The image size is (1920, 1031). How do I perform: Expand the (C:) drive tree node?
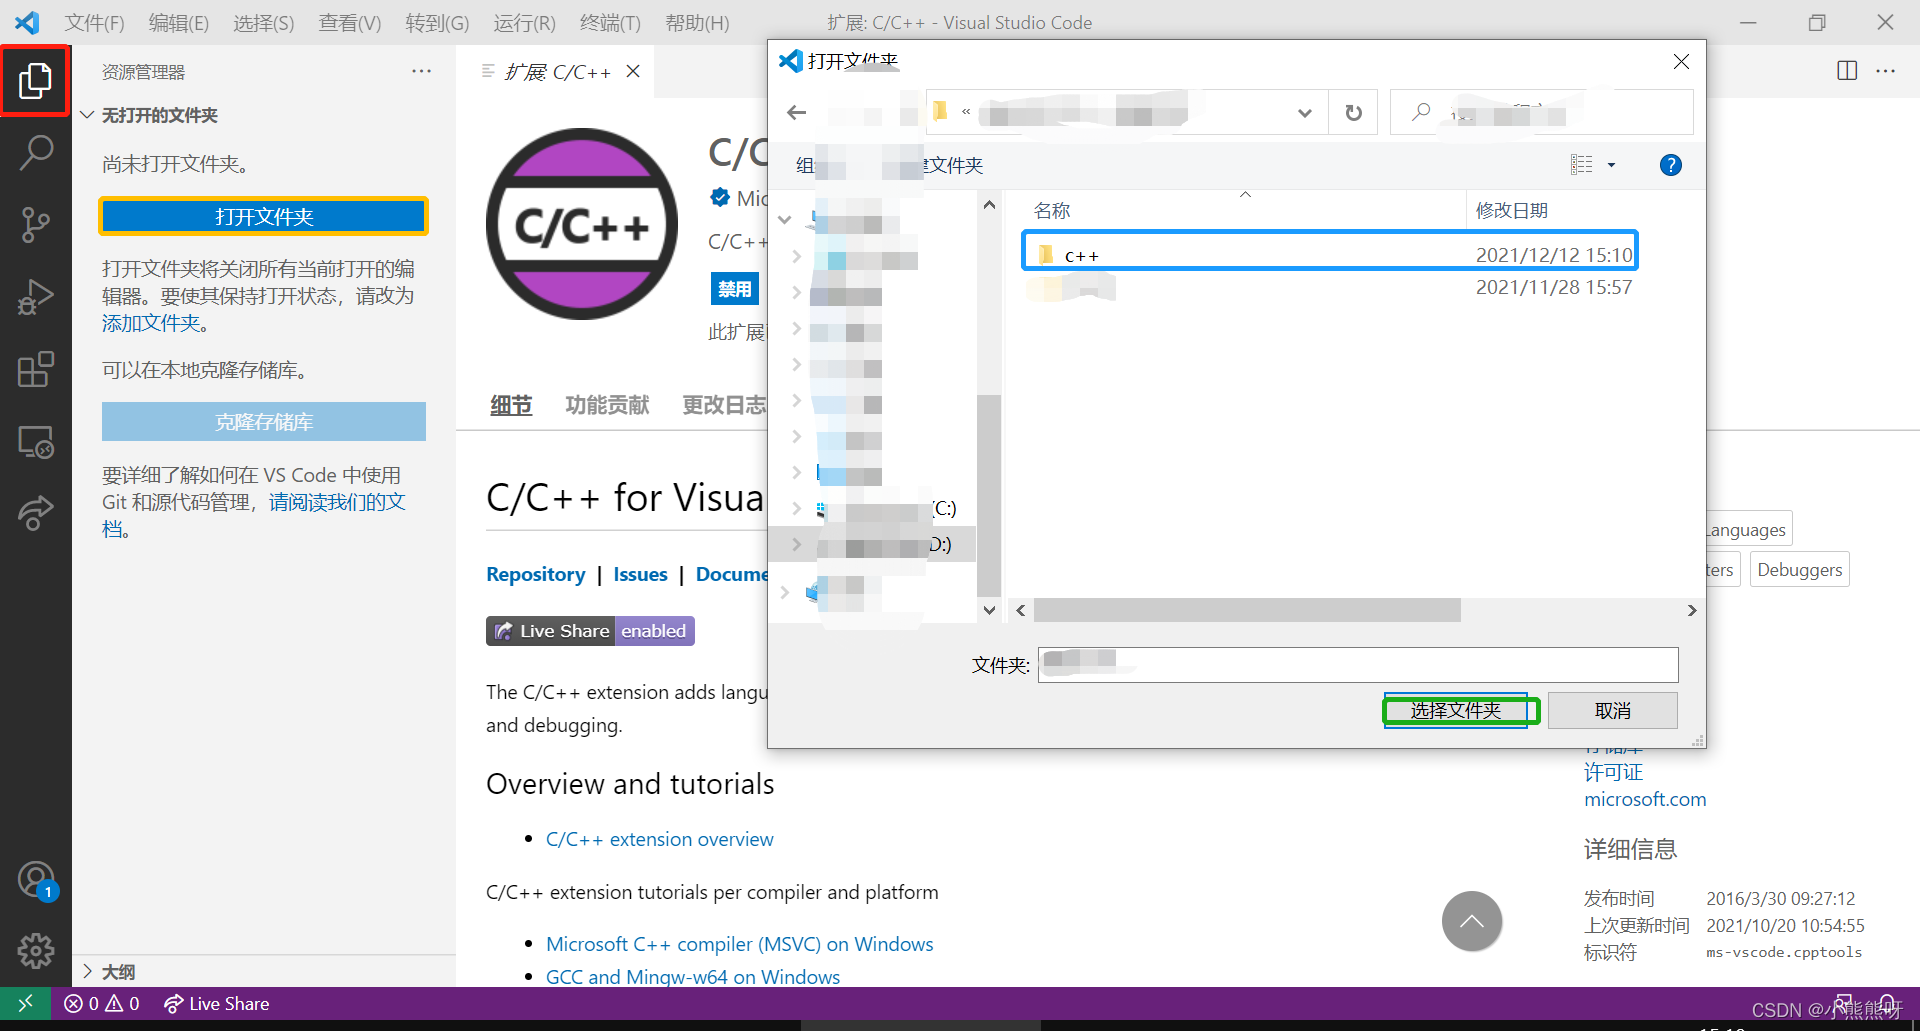797,508
